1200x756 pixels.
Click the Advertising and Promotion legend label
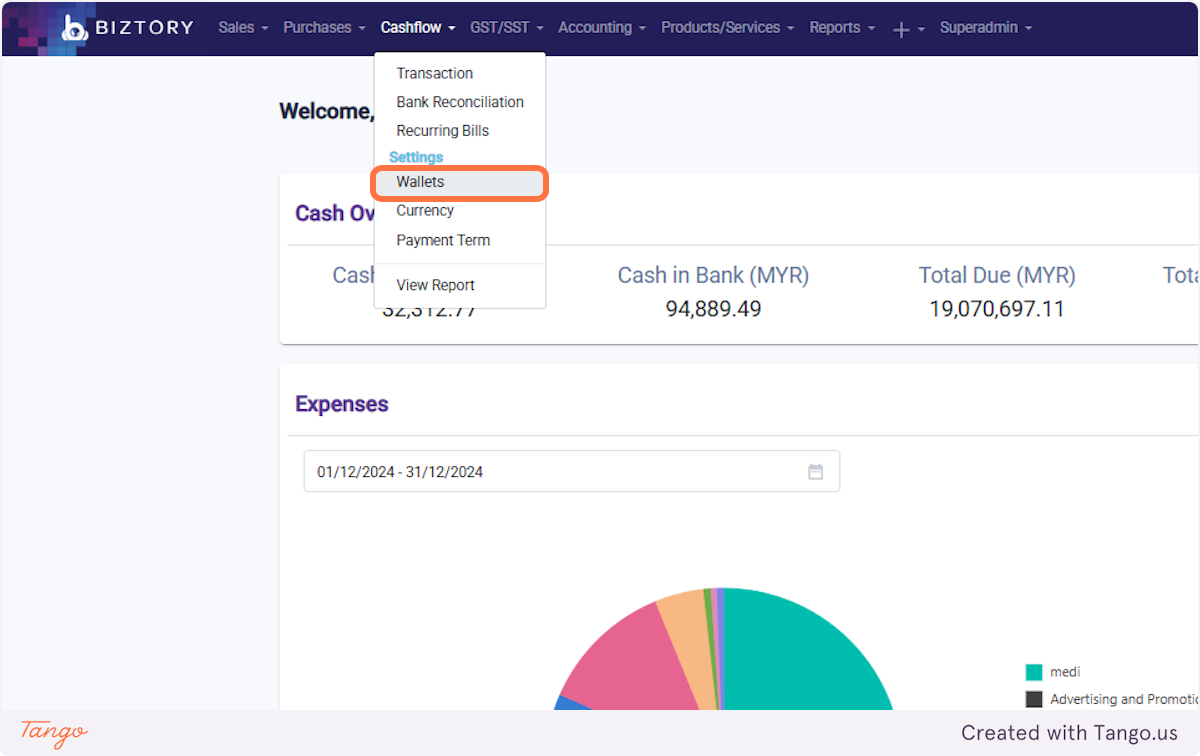1124,699
